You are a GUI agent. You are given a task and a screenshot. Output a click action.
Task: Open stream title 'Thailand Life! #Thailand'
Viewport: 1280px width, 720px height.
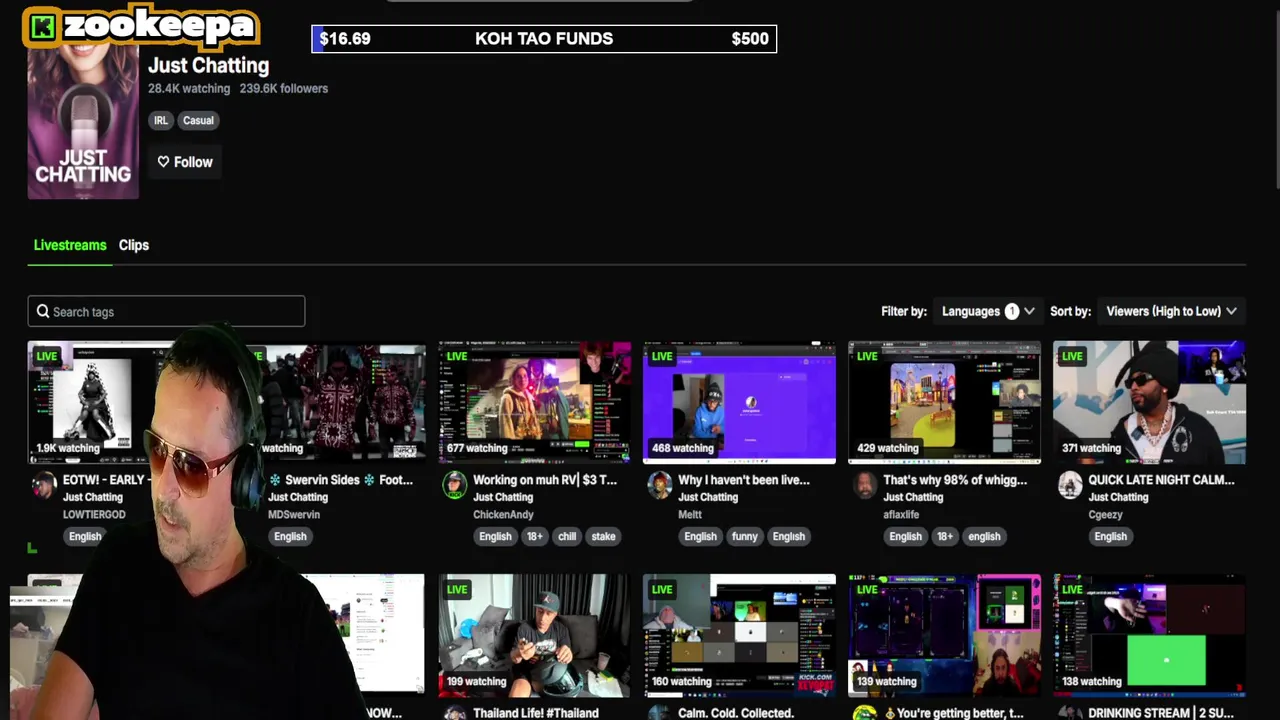(x=536, y=713)
